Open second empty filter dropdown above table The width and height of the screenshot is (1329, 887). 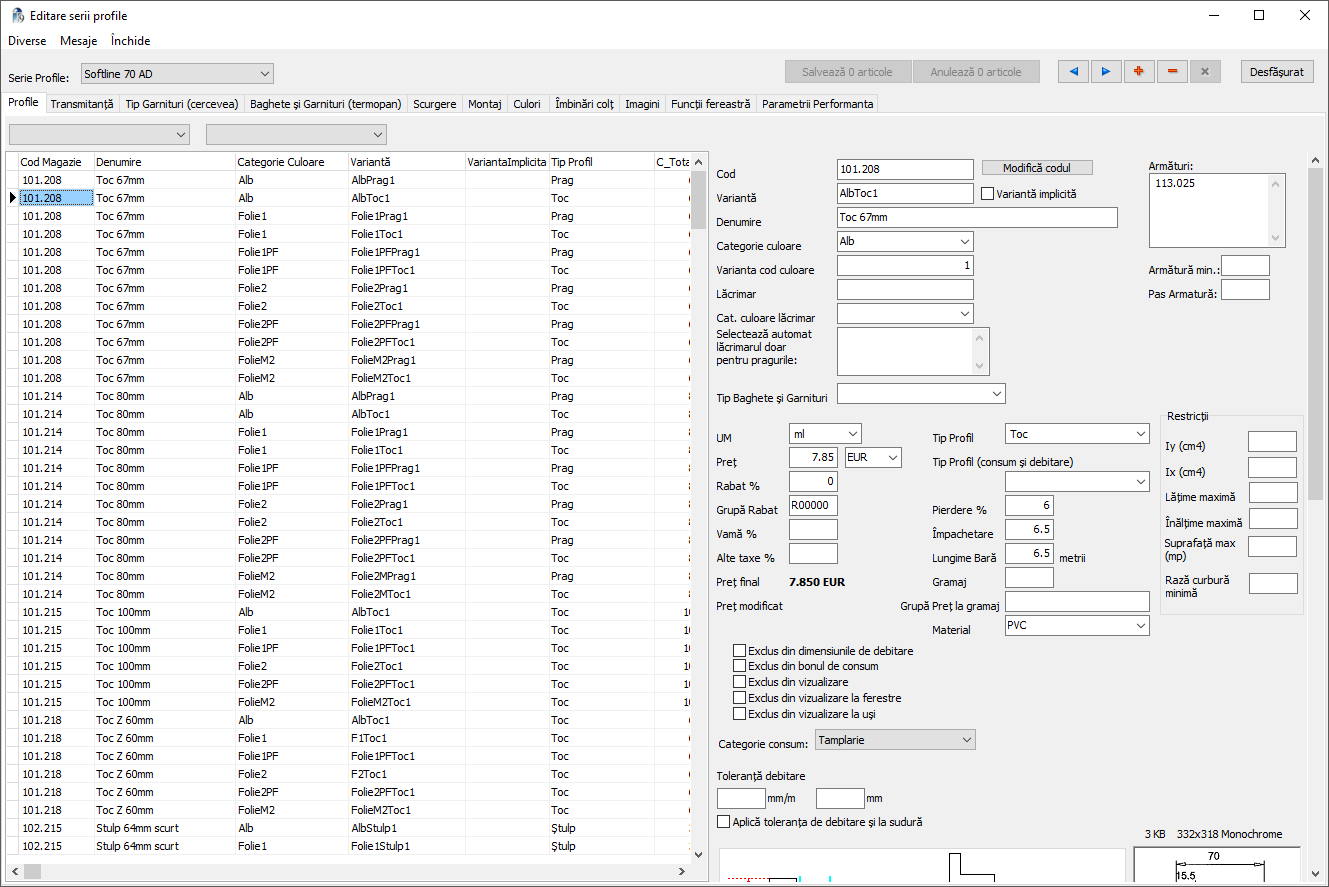pos(296,134)
